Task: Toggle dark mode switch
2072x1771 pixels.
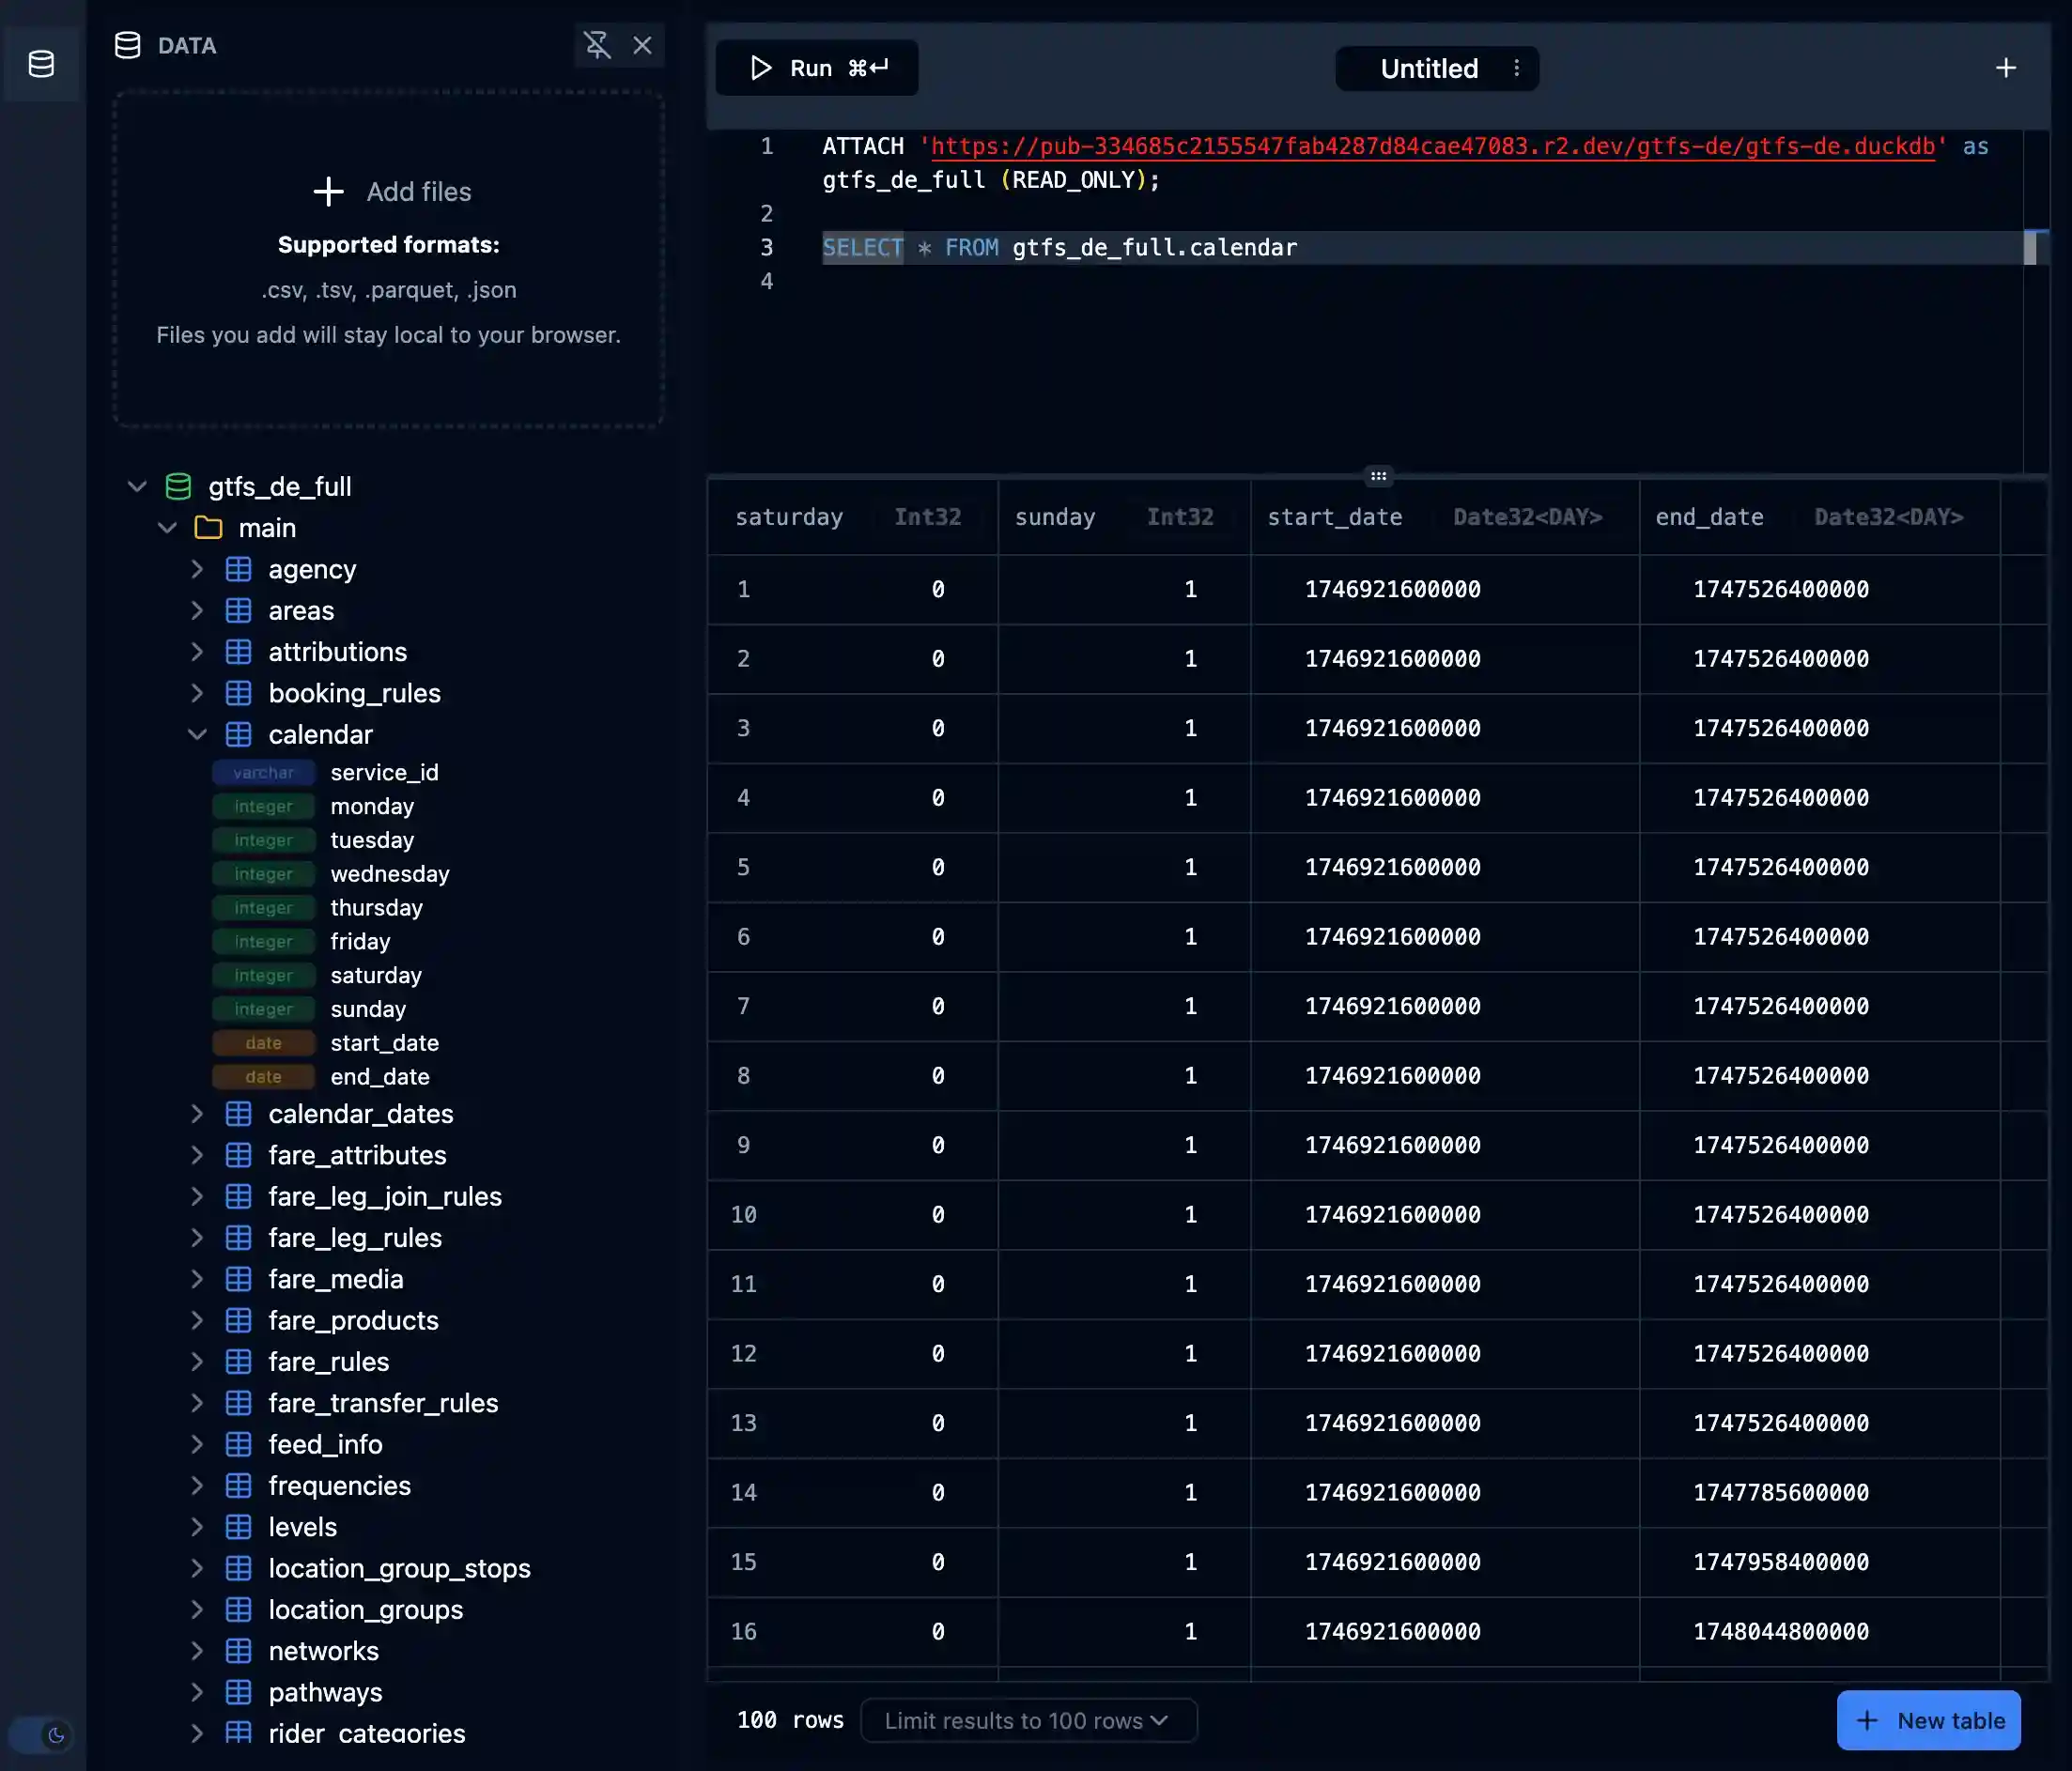Action: [x=41, y=1735]
